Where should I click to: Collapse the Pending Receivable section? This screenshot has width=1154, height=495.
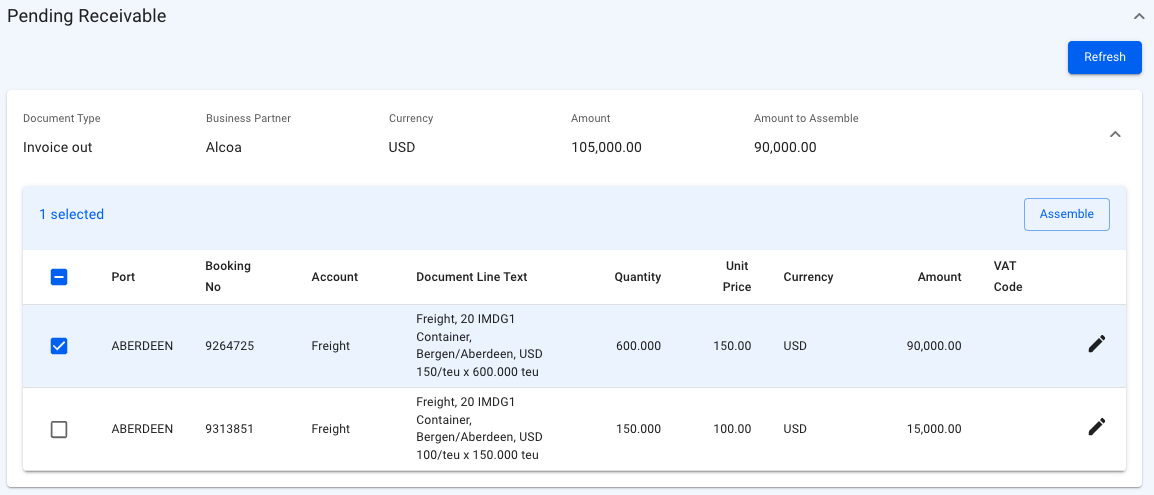click(1138, 17)
